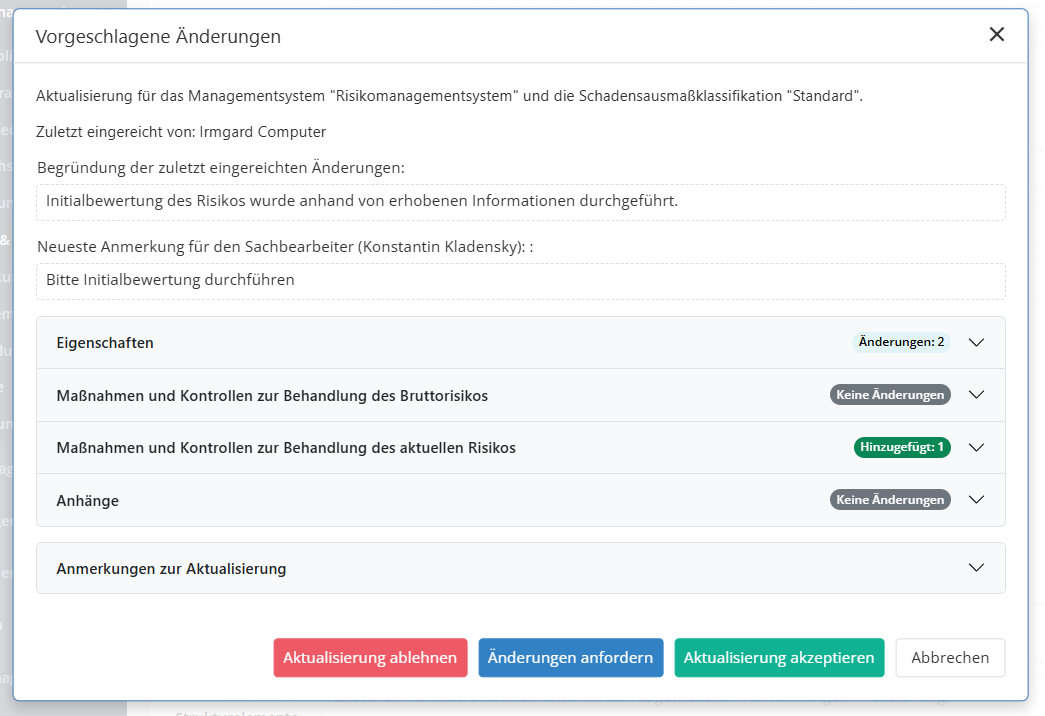Select the Anhänge section title
This screenshot has width=1045, height=716.
[88, 501]
